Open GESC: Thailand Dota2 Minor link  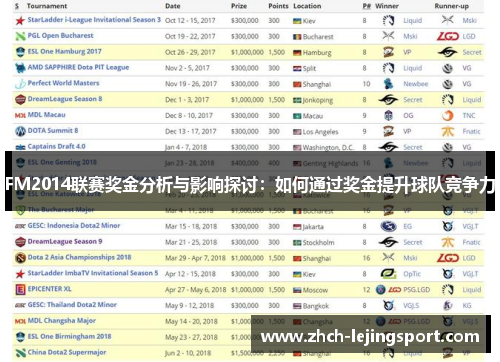(x=72, y=305)
